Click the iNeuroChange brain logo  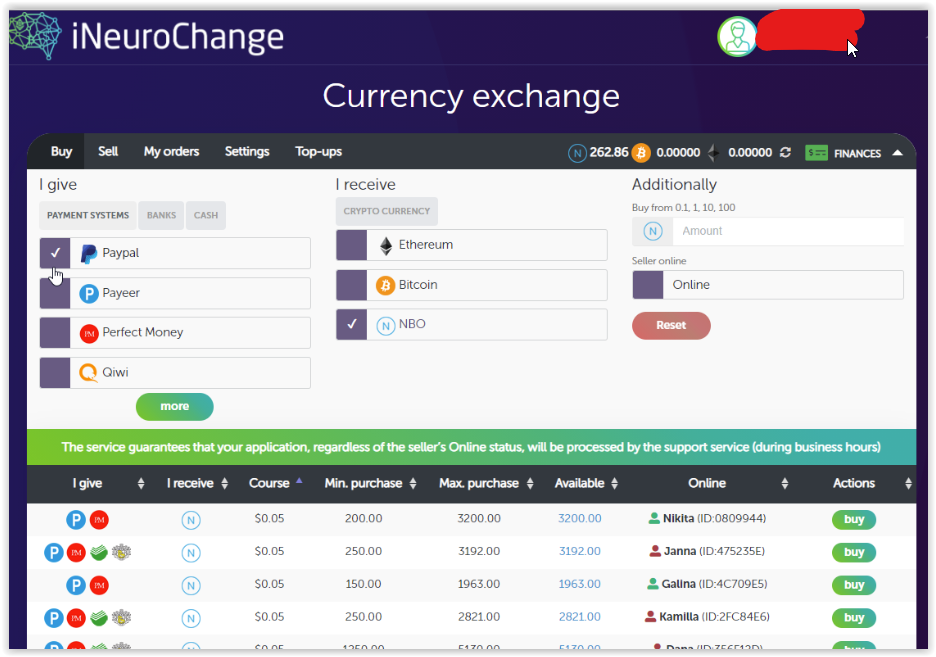coord(35,36)
